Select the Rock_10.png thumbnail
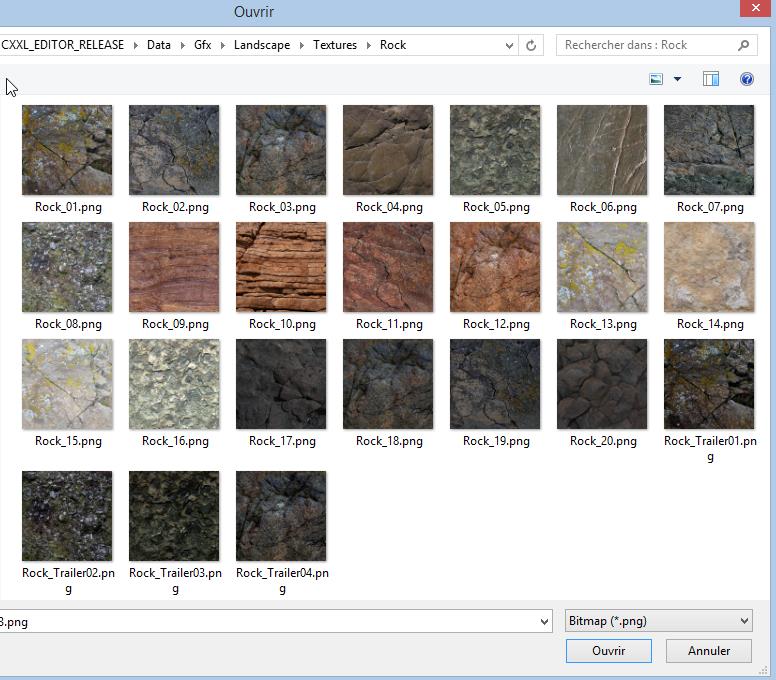The height and width of the screenshot is (680, 776). click(281, 268)
